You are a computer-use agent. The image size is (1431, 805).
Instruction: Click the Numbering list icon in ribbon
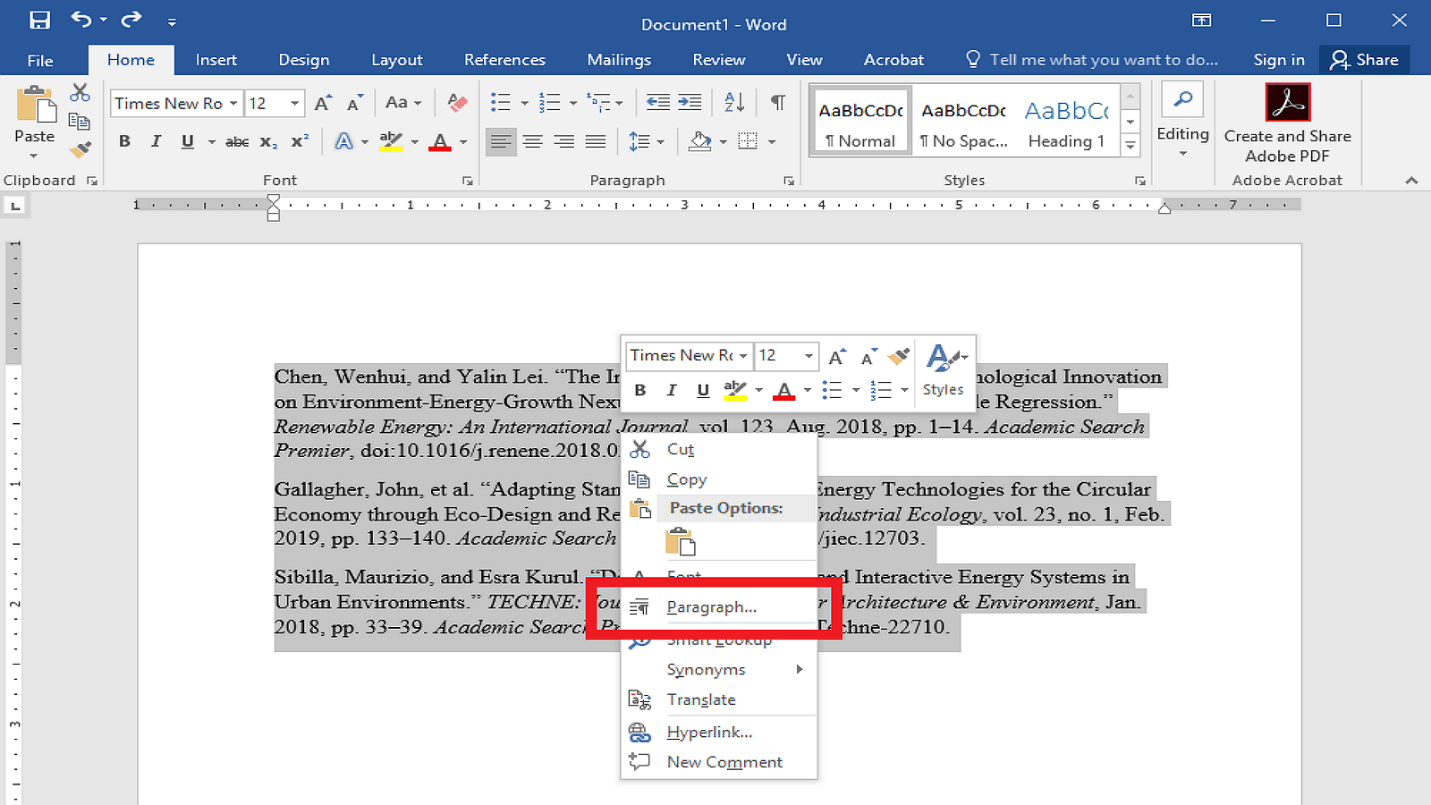coord(549,103)
